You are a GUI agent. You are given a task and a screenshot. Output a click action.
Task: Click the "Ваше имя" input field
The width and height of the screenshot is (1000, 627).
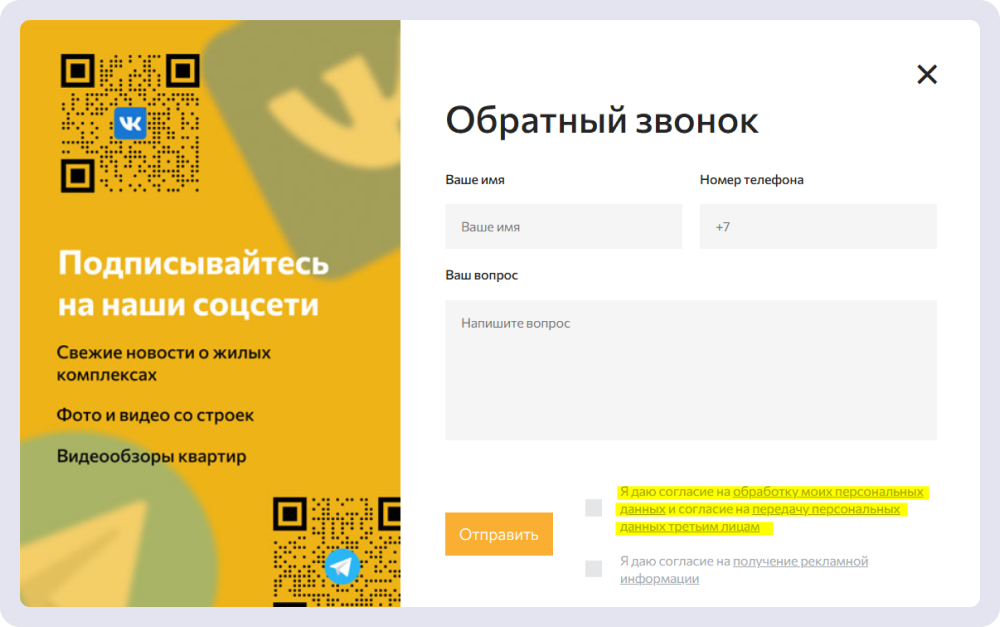(x=564, y=226)
